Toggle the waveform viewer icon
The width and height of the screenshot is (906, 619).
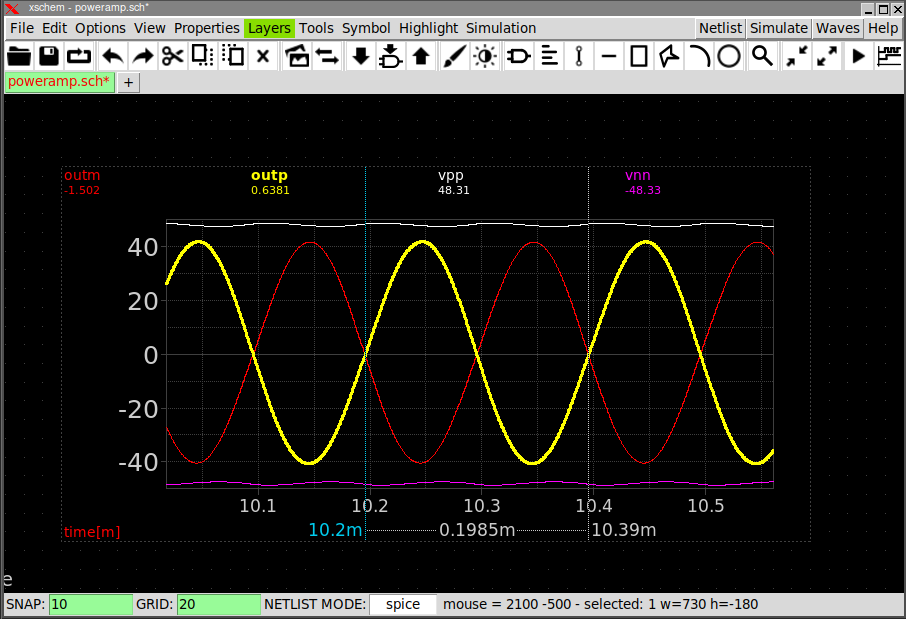[x=888, y=56]
